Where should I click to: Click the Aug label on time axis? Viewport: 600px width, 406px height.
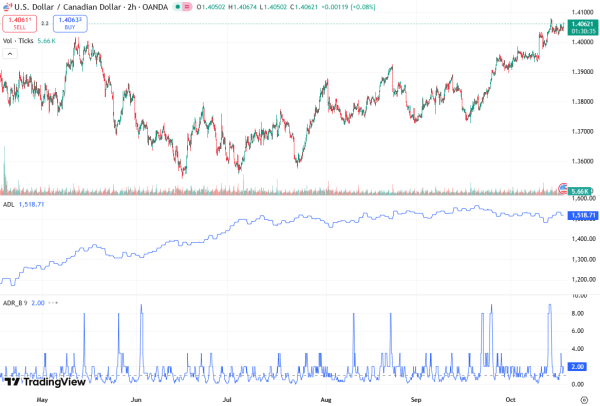click(x=325, y=398)
